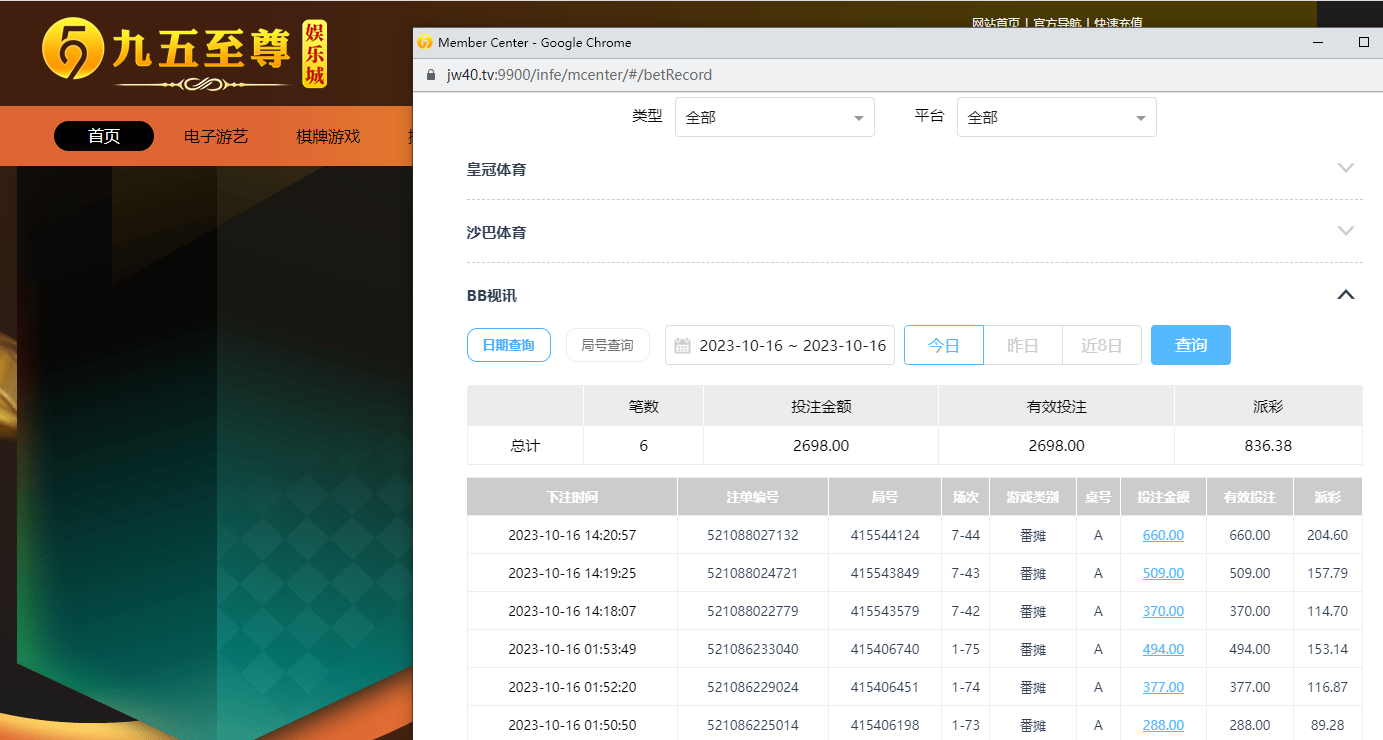Click the 下注时间 column header
The width and height of the screenshot is (1383, 740).
(x=572, y=497)
